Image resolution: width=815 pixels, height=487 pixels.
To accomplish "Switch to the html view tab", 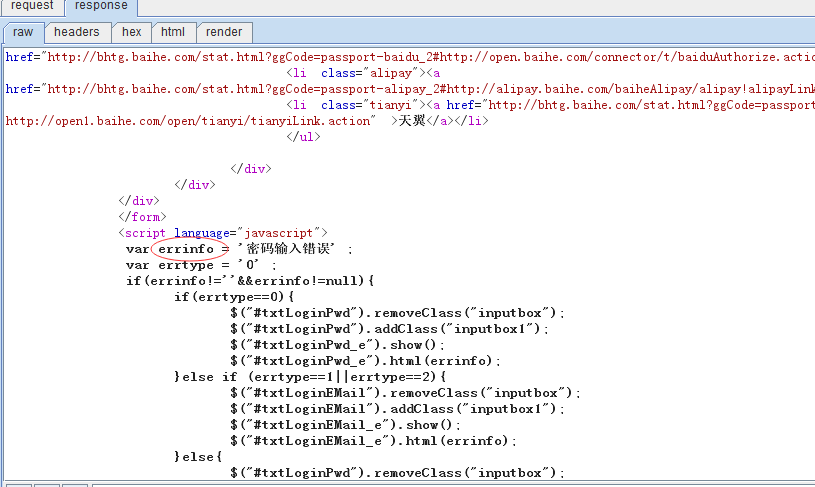I will point(173,32).
